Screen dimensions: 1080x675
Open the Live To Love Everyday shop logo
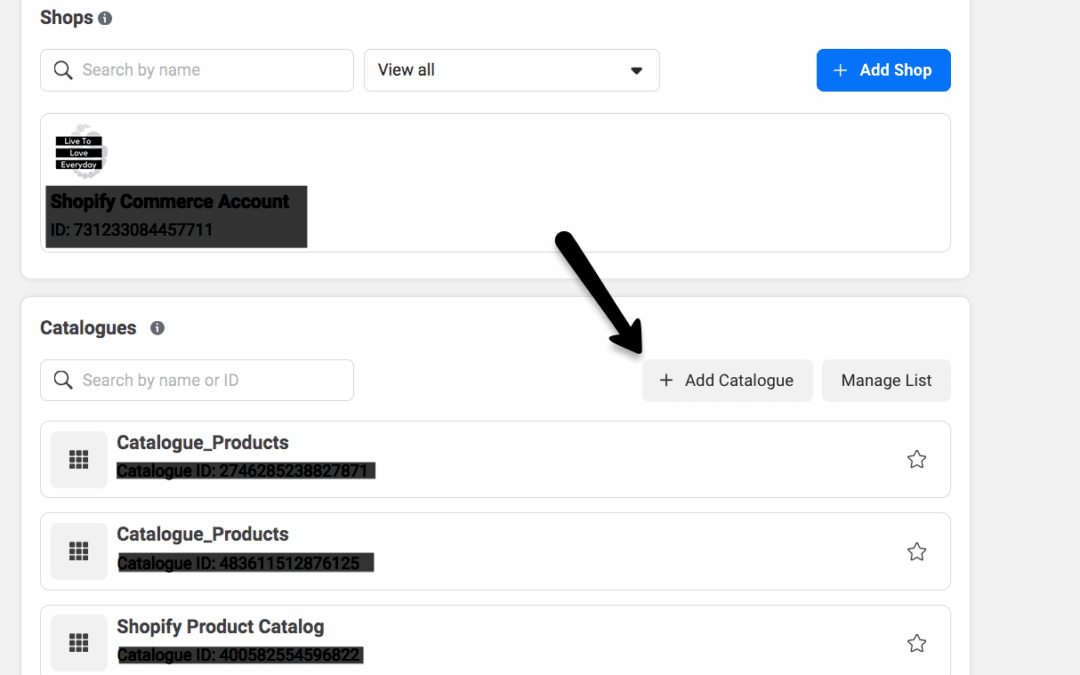tap(79, 152)
